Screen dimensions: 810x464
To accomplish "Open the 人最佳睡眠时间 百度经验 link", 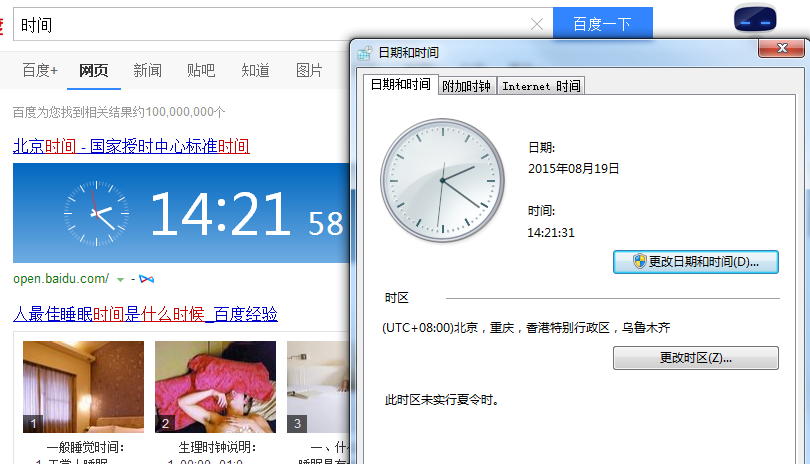I will [x=145, y=314].
